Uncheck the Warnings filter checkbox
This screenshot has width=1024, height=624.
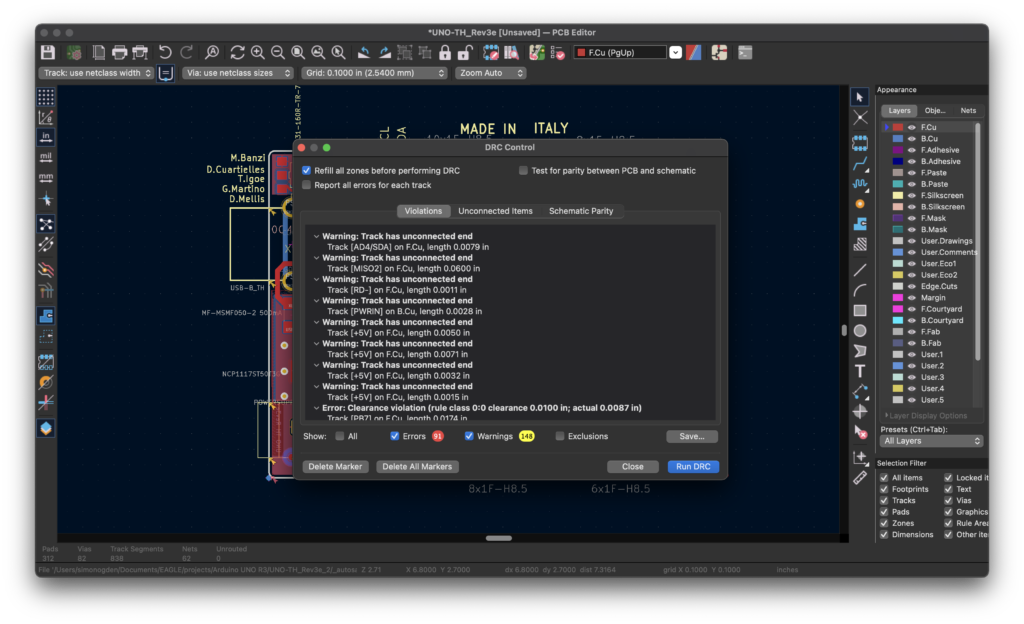(x=469, y=436)
